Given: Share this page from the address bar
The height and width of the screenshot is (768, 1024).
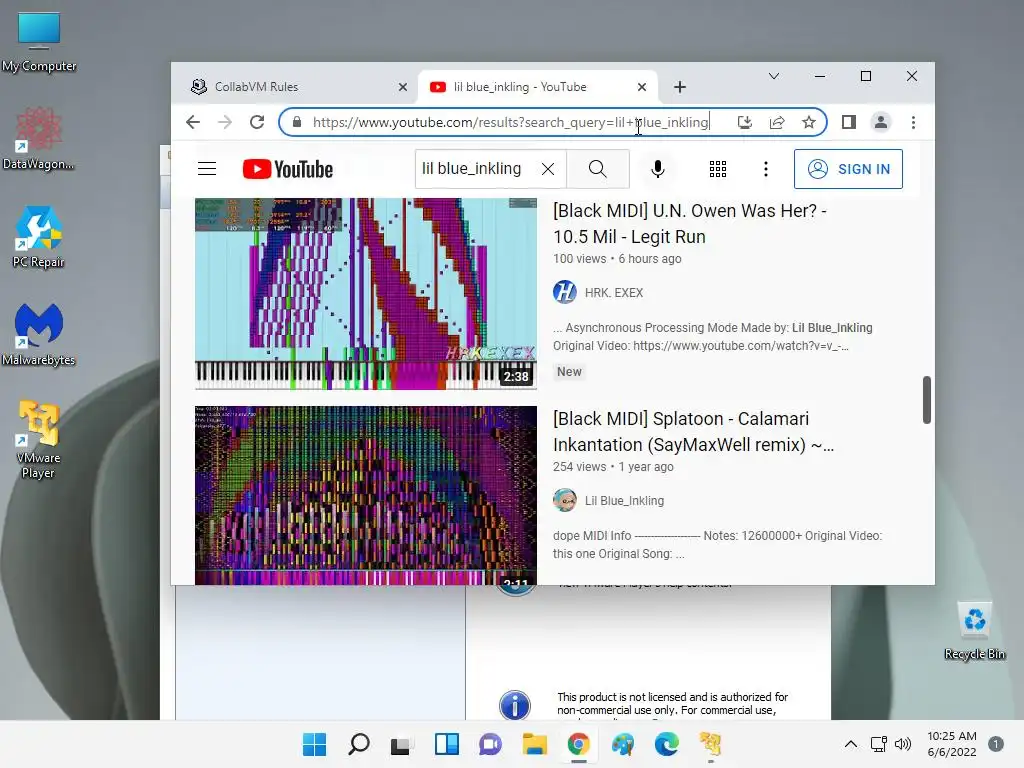Looking at the screenshot, I should click(x=776, y=122).
